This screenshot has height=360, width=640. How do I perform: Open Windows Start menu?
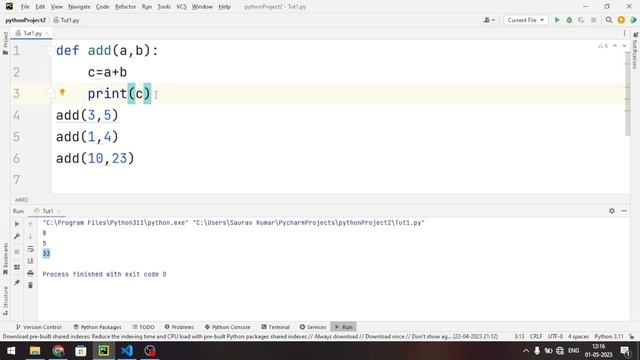pyautogui.click(x=11, y=351)
